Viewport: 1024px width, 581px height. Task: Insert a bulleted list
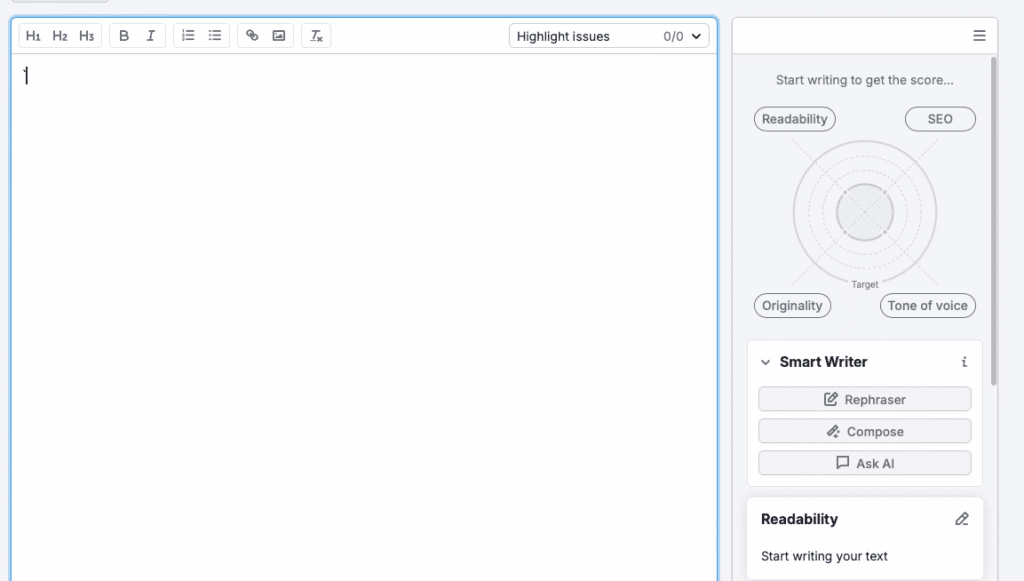coord(215,36)
